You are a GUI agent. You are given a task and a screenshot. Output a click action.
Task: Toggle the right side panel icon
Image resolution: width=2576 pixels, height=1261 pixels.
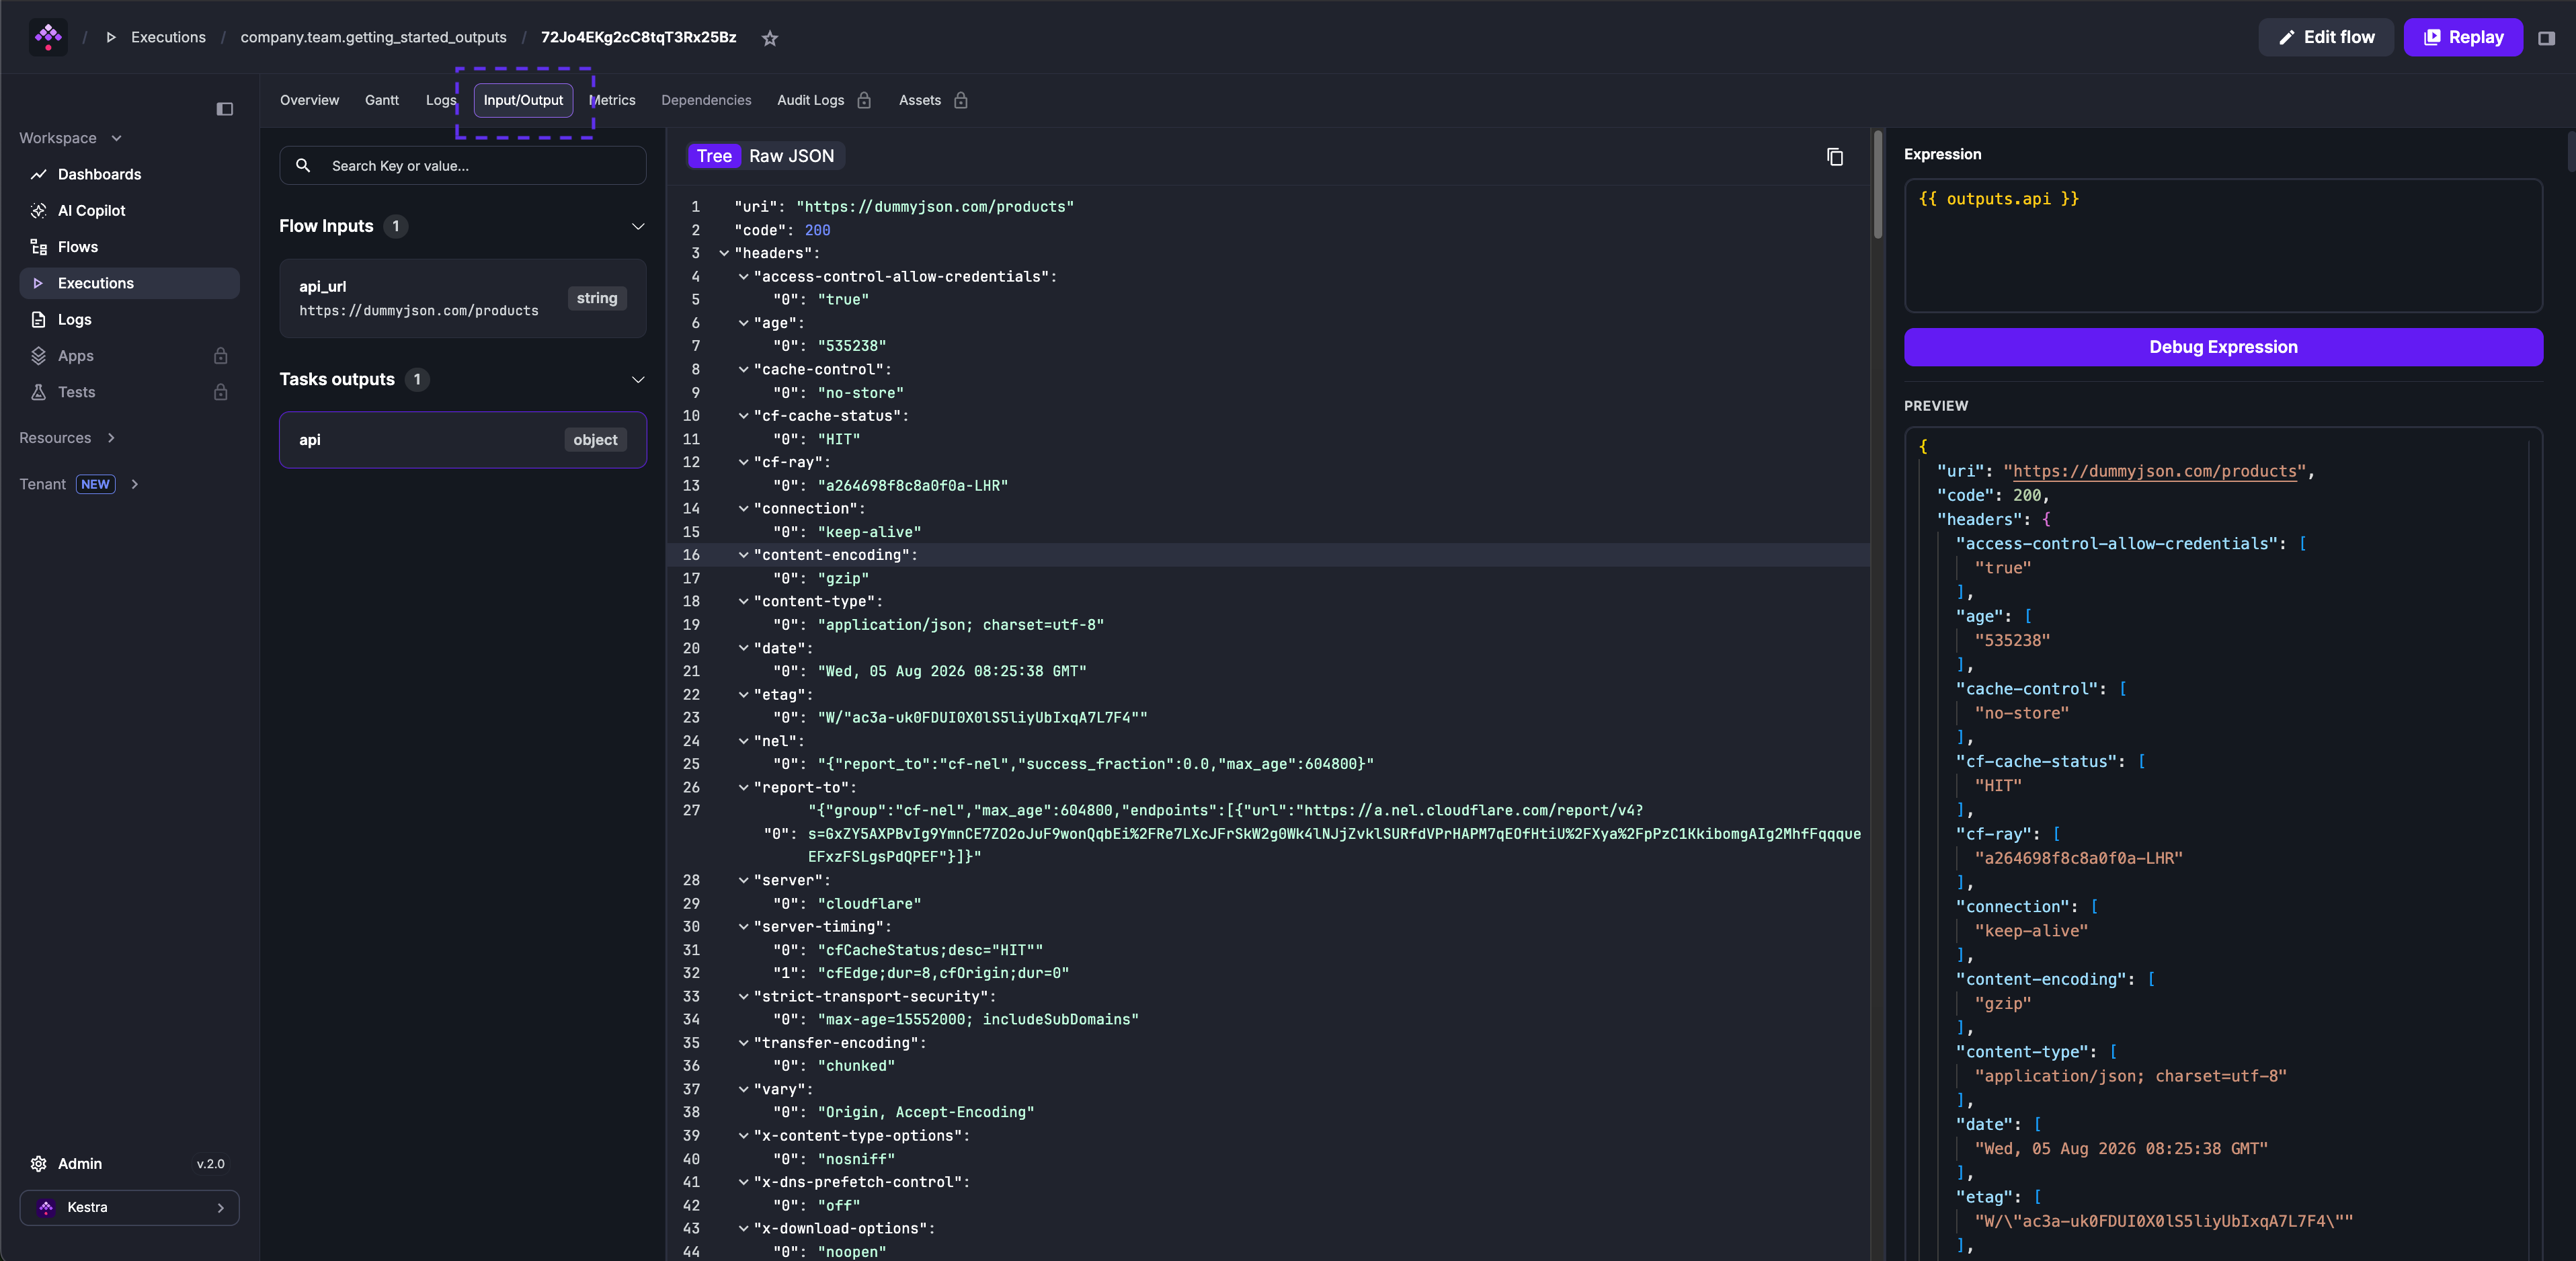2546,38
